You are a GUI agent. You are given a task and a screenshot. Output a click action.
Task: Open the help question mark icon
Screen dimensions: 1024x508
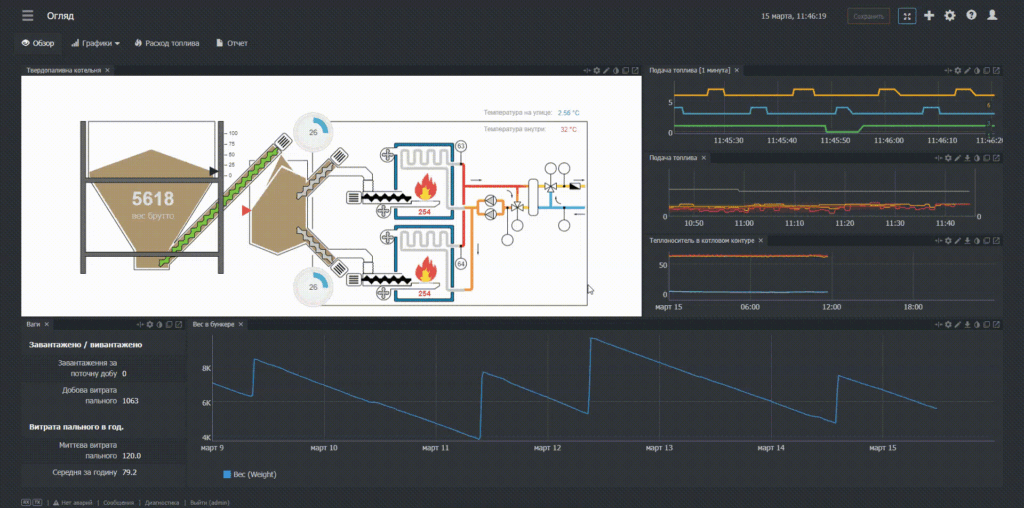[971, 16]
